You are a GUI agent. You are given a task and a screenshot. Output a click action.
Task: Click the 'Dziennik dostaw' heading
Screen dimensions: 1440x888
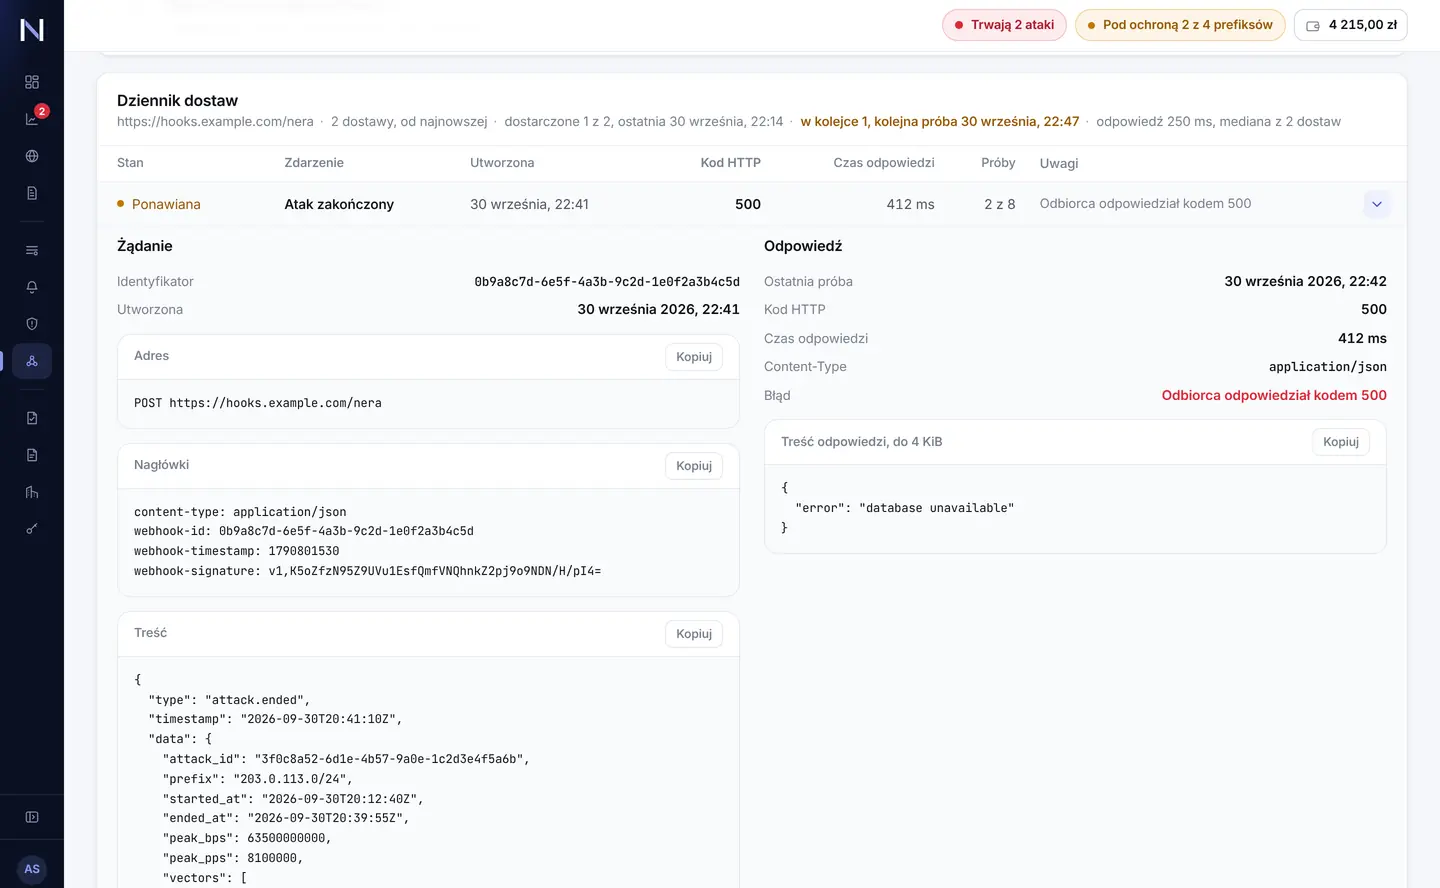(x=177, y=101)
